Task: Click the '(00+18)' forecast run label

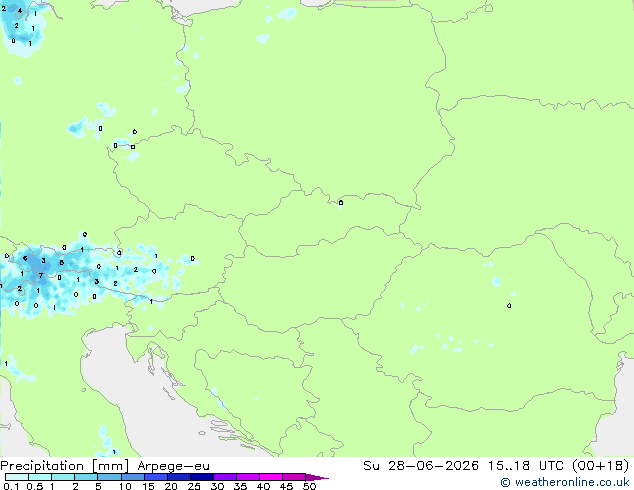Action: coord(601,466)
